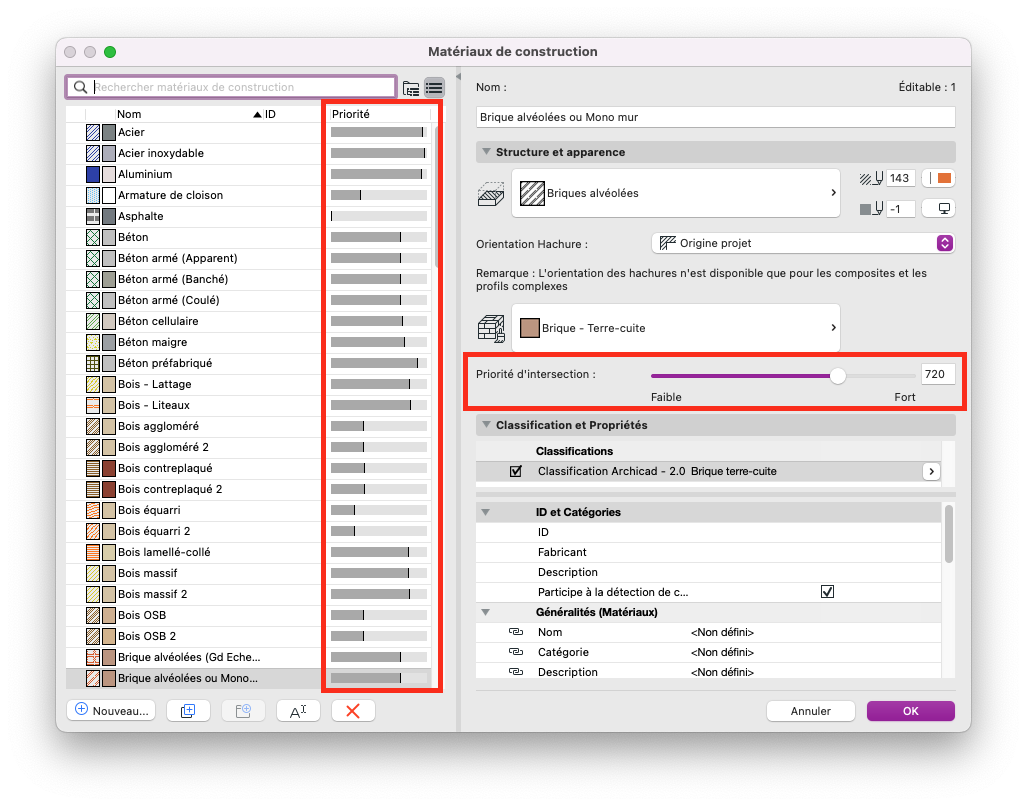Screen dimensions: 1027x806
Task: Click the add-to-folder icon button
Action: point(243,710)
